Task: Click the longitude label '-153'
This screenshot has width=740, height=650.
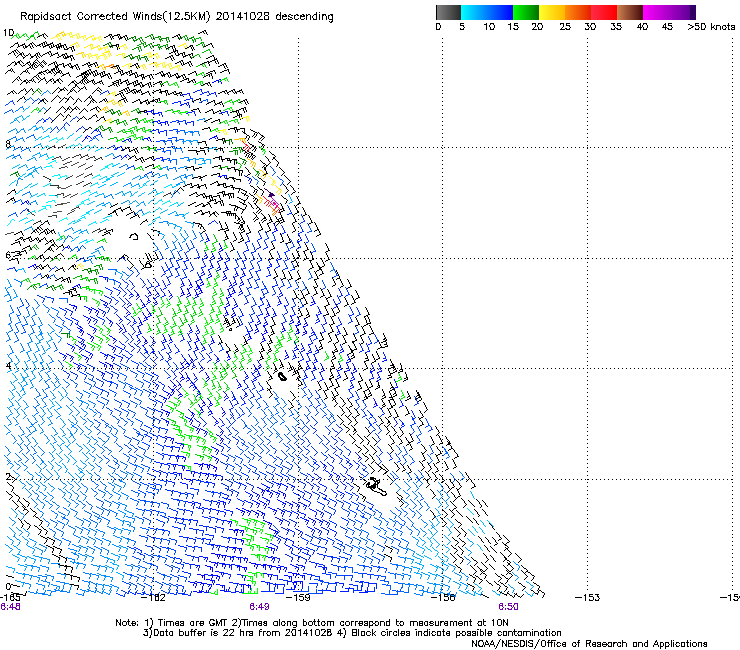Action: pos(588,598)
